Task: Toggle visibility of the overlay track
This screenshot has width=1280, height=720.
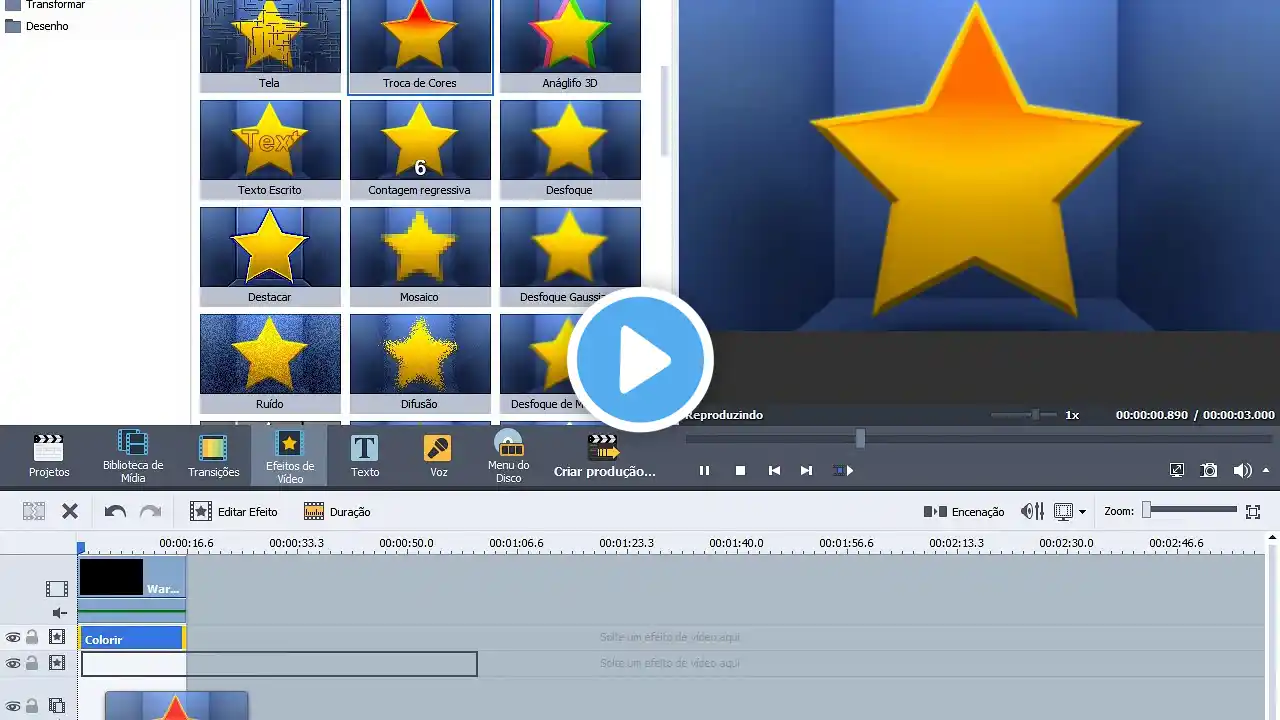Action: tap(13, 706)
